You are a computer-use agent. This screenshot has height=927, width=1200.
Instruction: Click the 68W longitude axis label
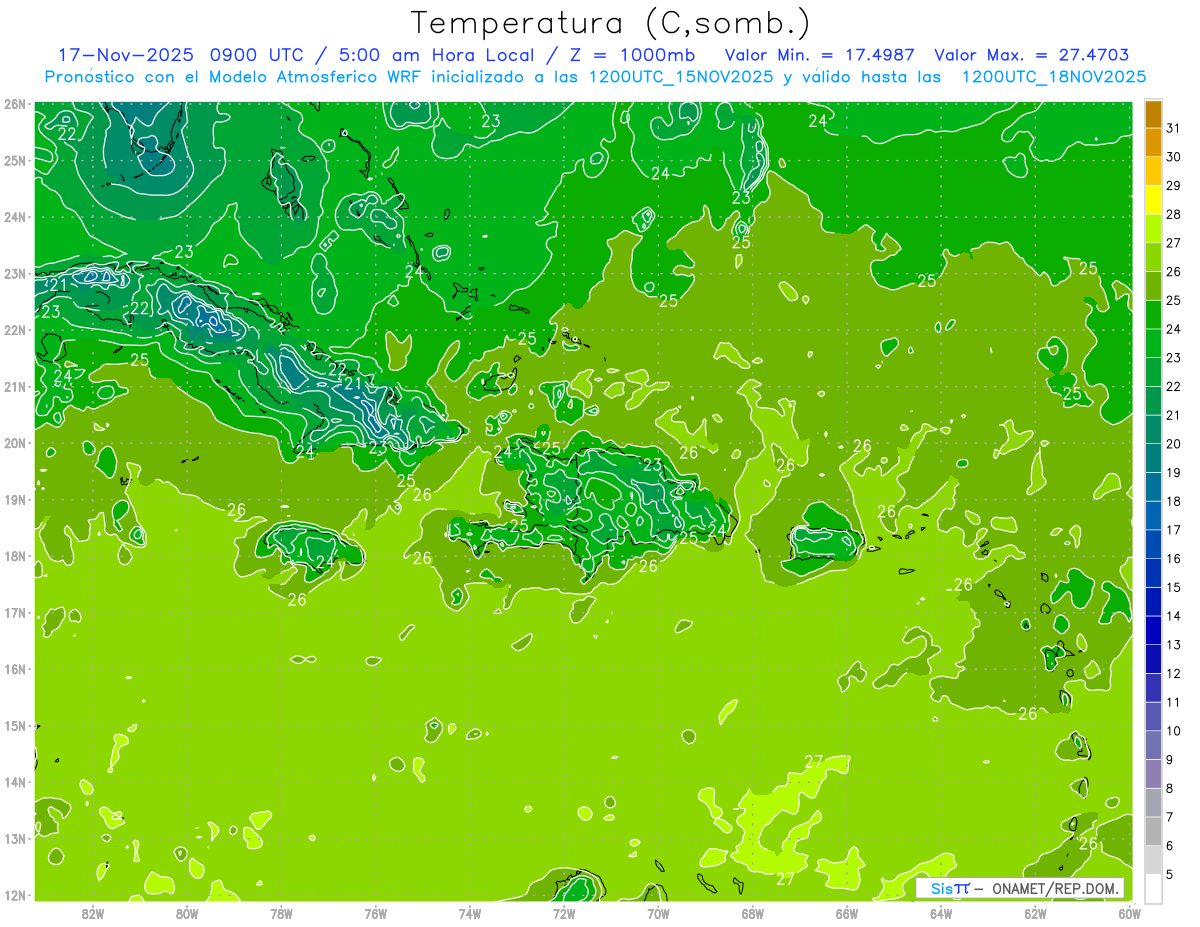pos(752,913)
